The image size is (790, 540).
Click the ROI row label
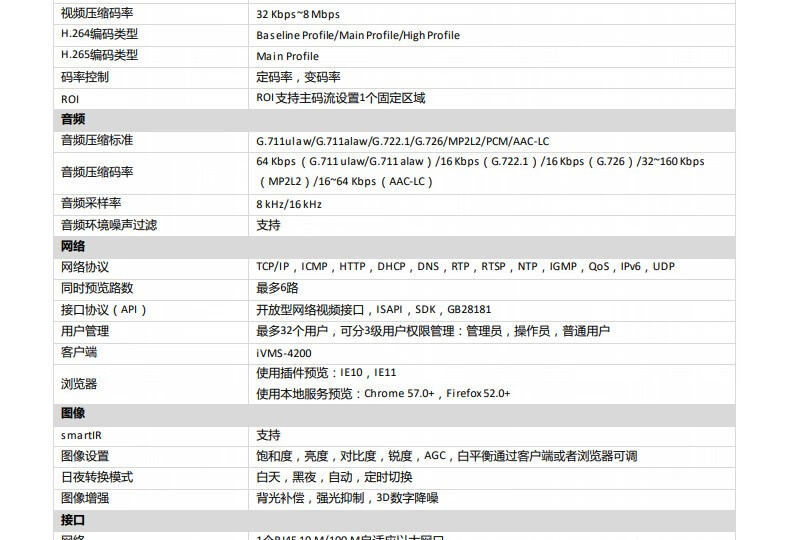(x=70, y=99)
